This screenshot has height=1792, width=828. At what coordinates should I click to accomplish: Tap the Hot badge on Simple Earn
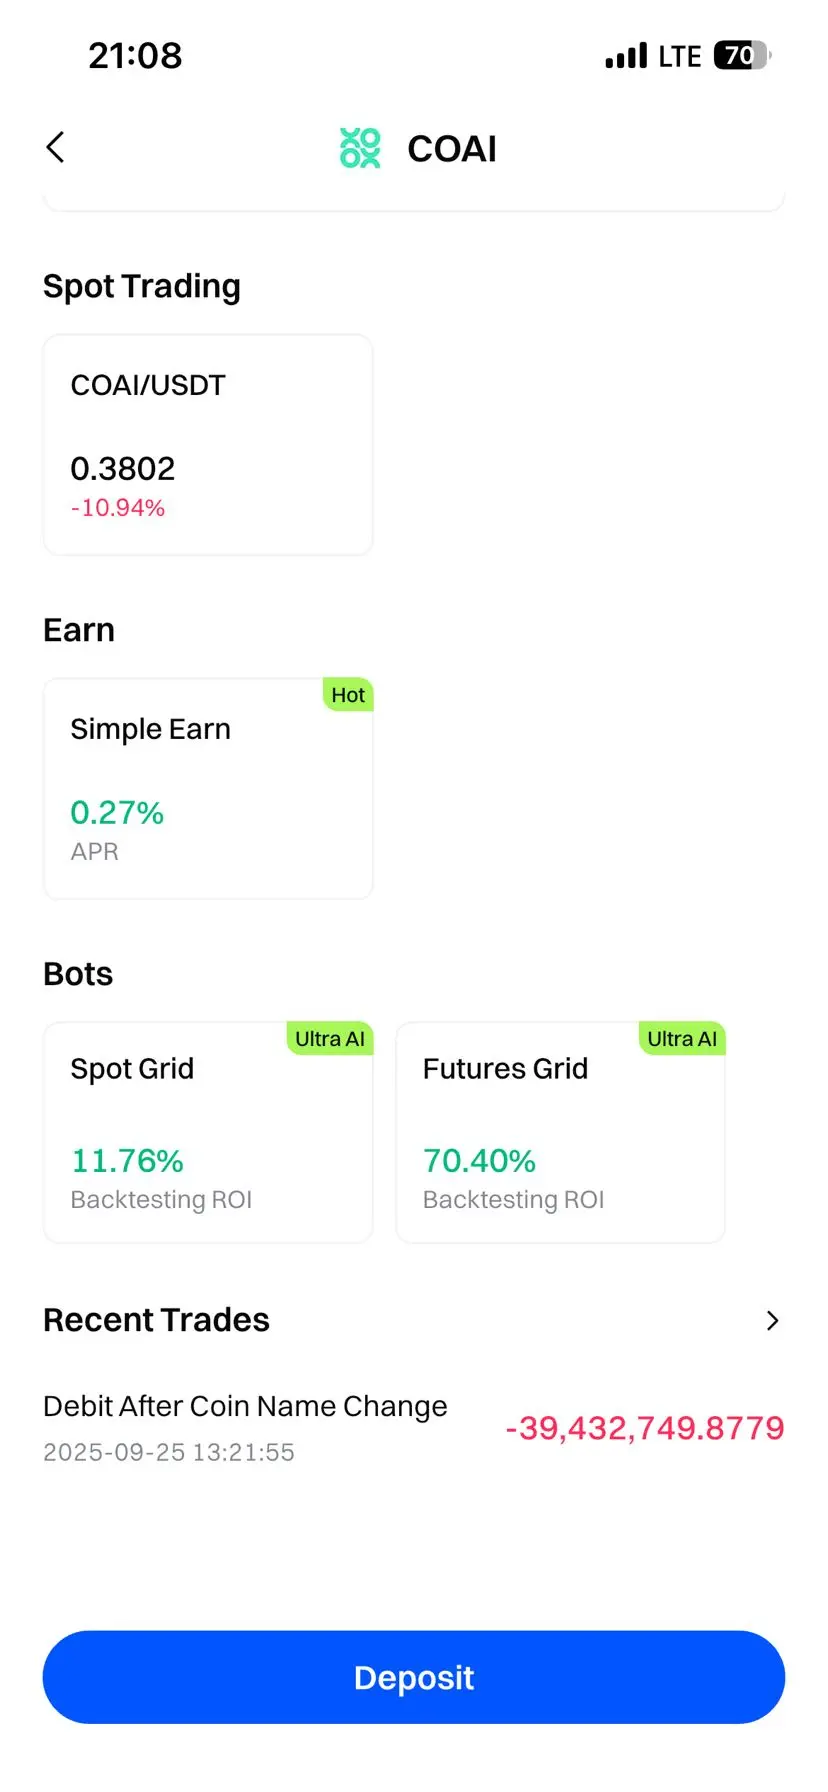[348, 695]
